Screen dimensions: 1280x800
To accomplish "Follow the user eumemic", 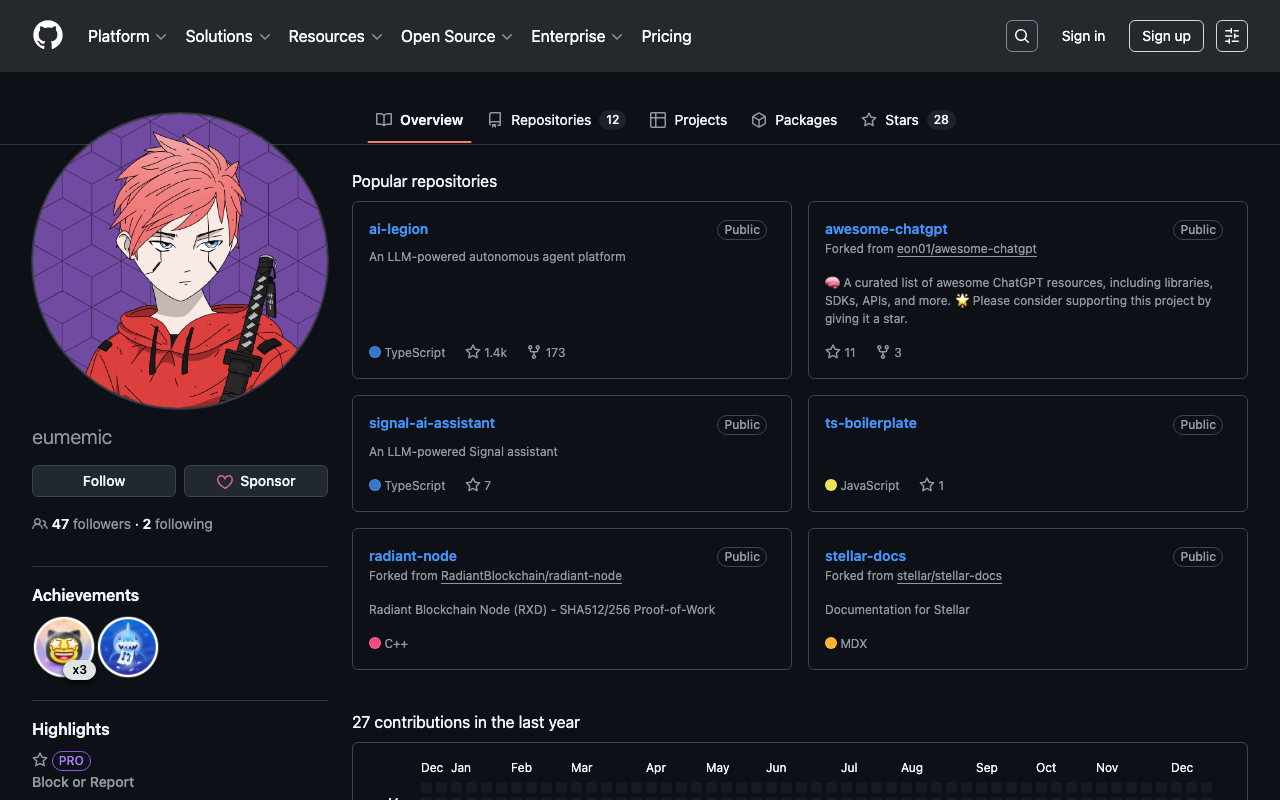I will (104, 481).
